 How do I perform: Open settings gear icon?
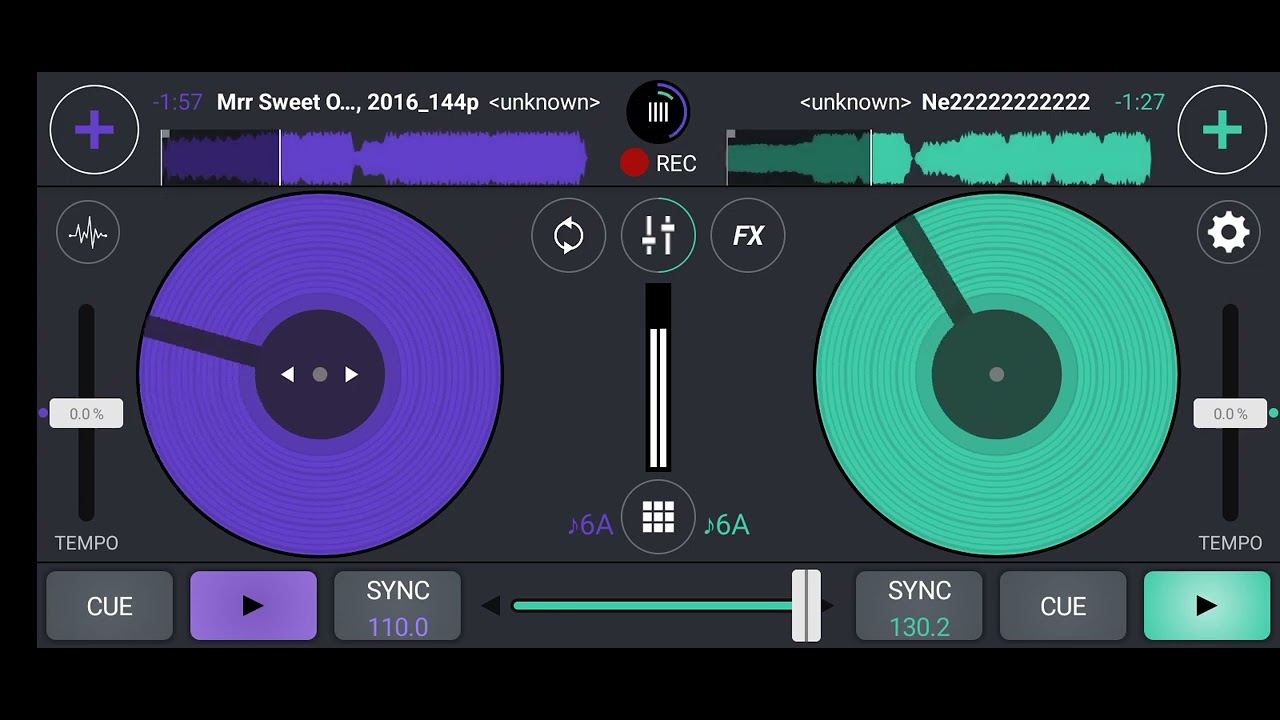click(x=1228, y=233)
